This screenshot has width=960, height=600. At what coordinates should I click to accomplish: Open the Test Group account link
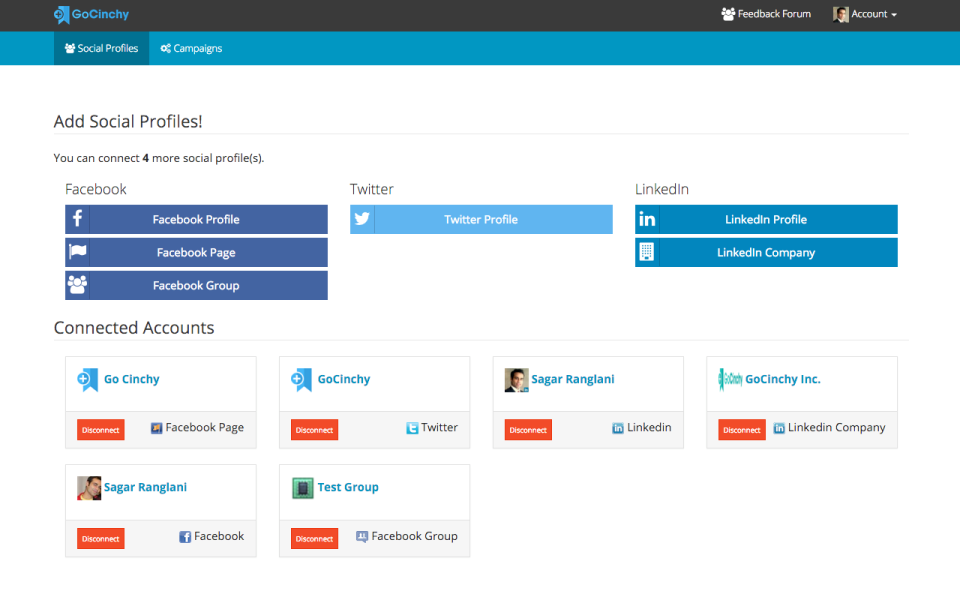pyautogui.click(x=348, y=487)
